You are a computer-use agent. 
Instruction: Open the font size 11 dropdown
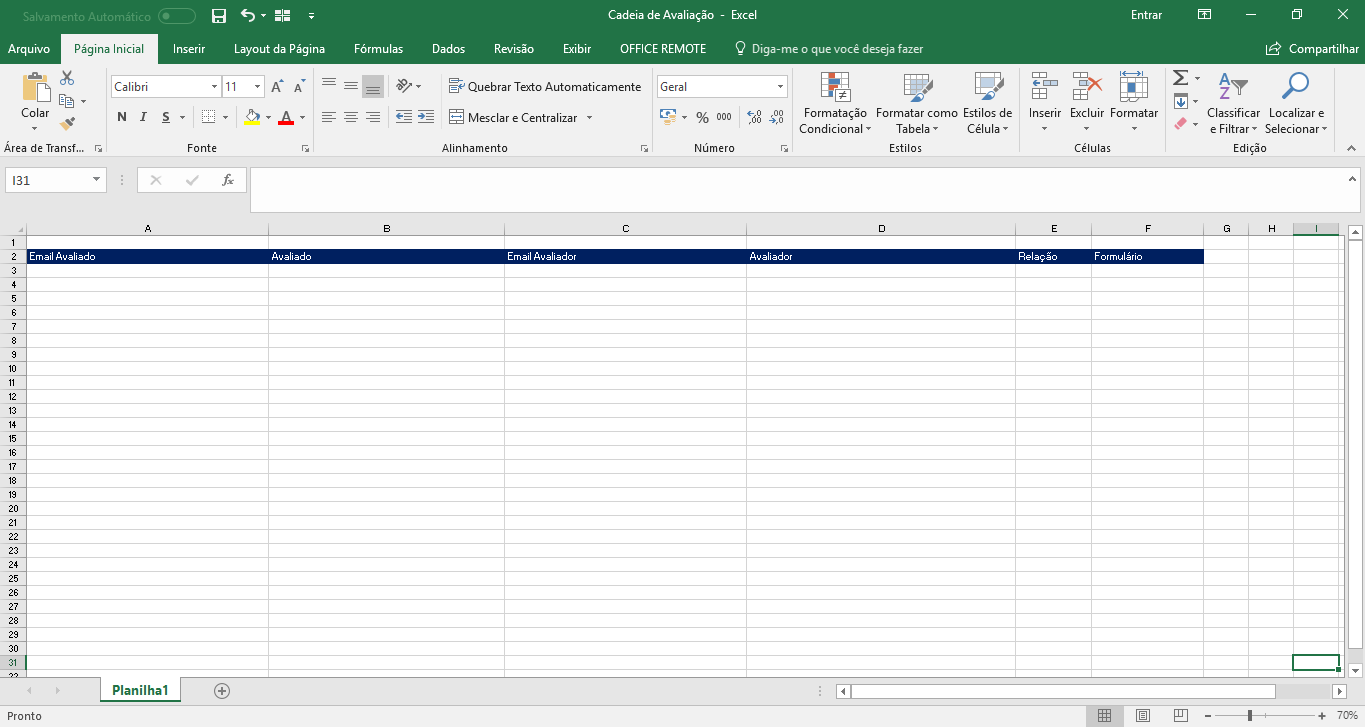pyautogui.click(x=258, y=87)
